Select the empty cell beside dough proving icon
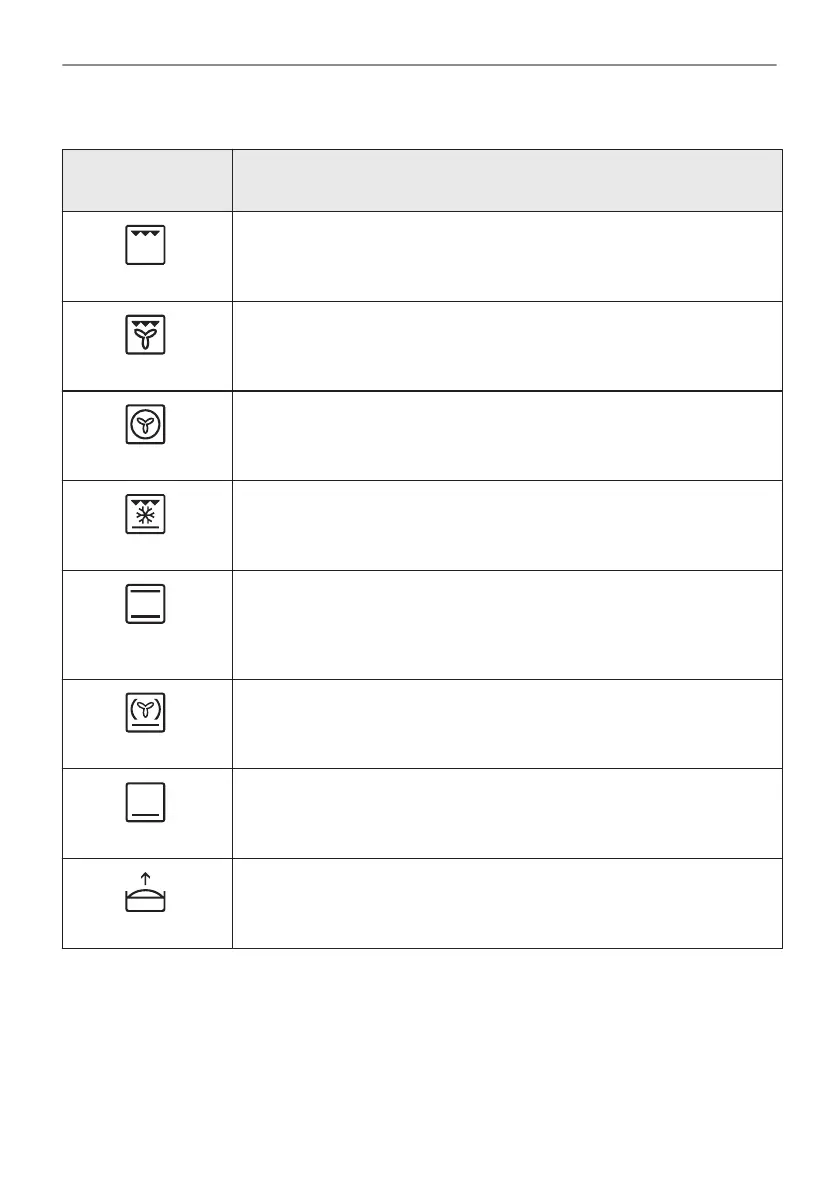Image resolution: width=839 pixels, height=1191 pixels. click(506, 903)
